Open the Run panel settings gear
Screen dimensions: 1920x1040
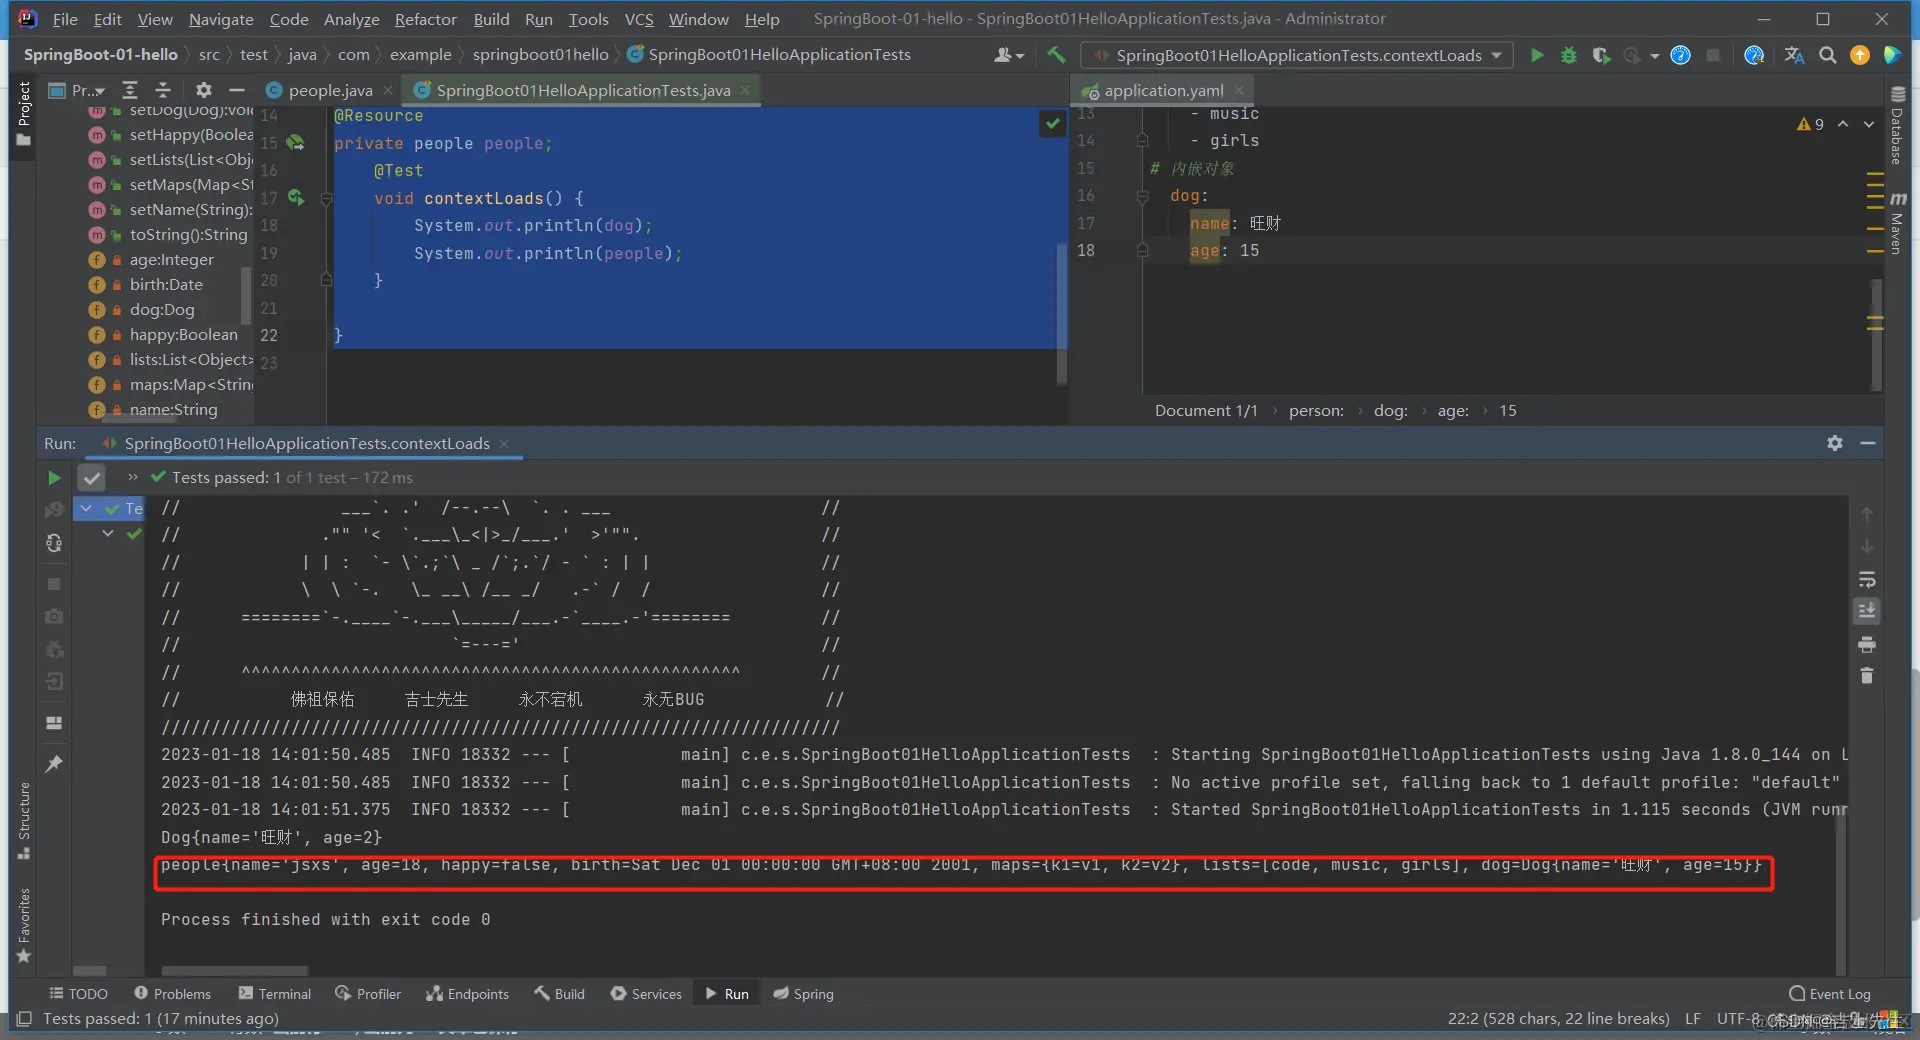coord(1835,443)
